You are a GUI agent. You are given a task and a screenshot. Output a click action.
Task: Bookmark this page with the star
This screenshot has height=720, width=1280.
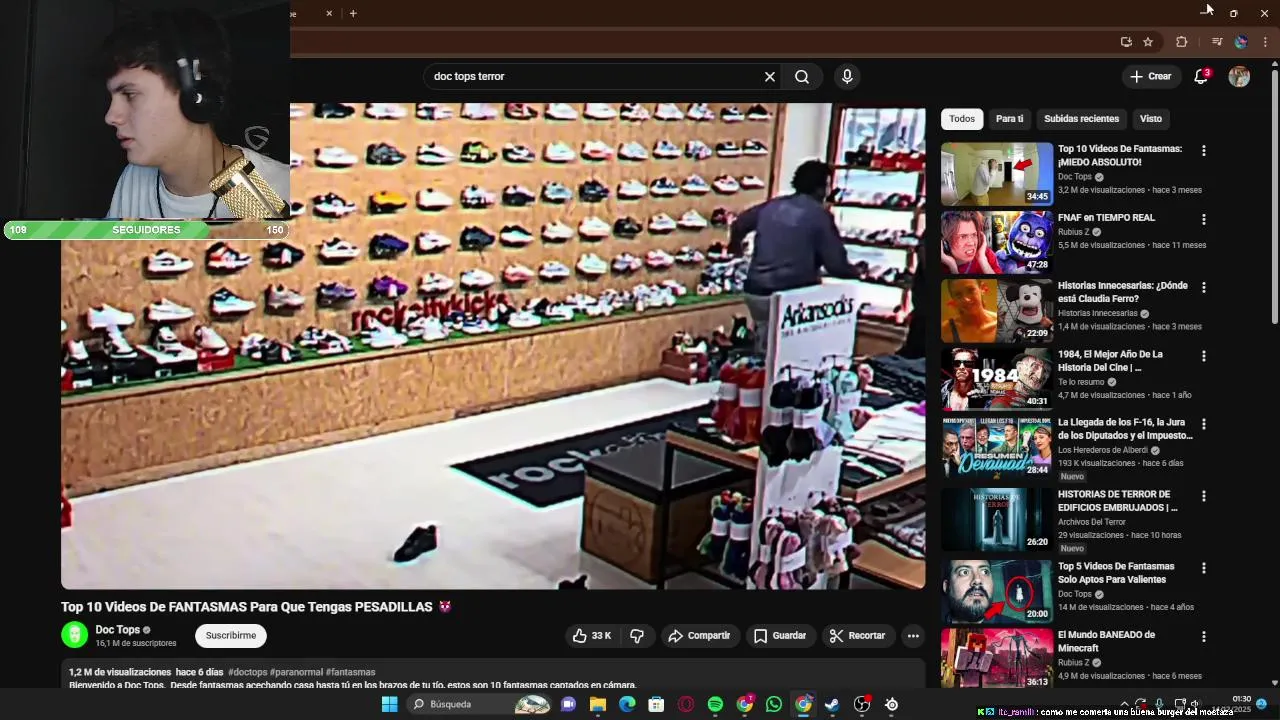point(1148,42)
